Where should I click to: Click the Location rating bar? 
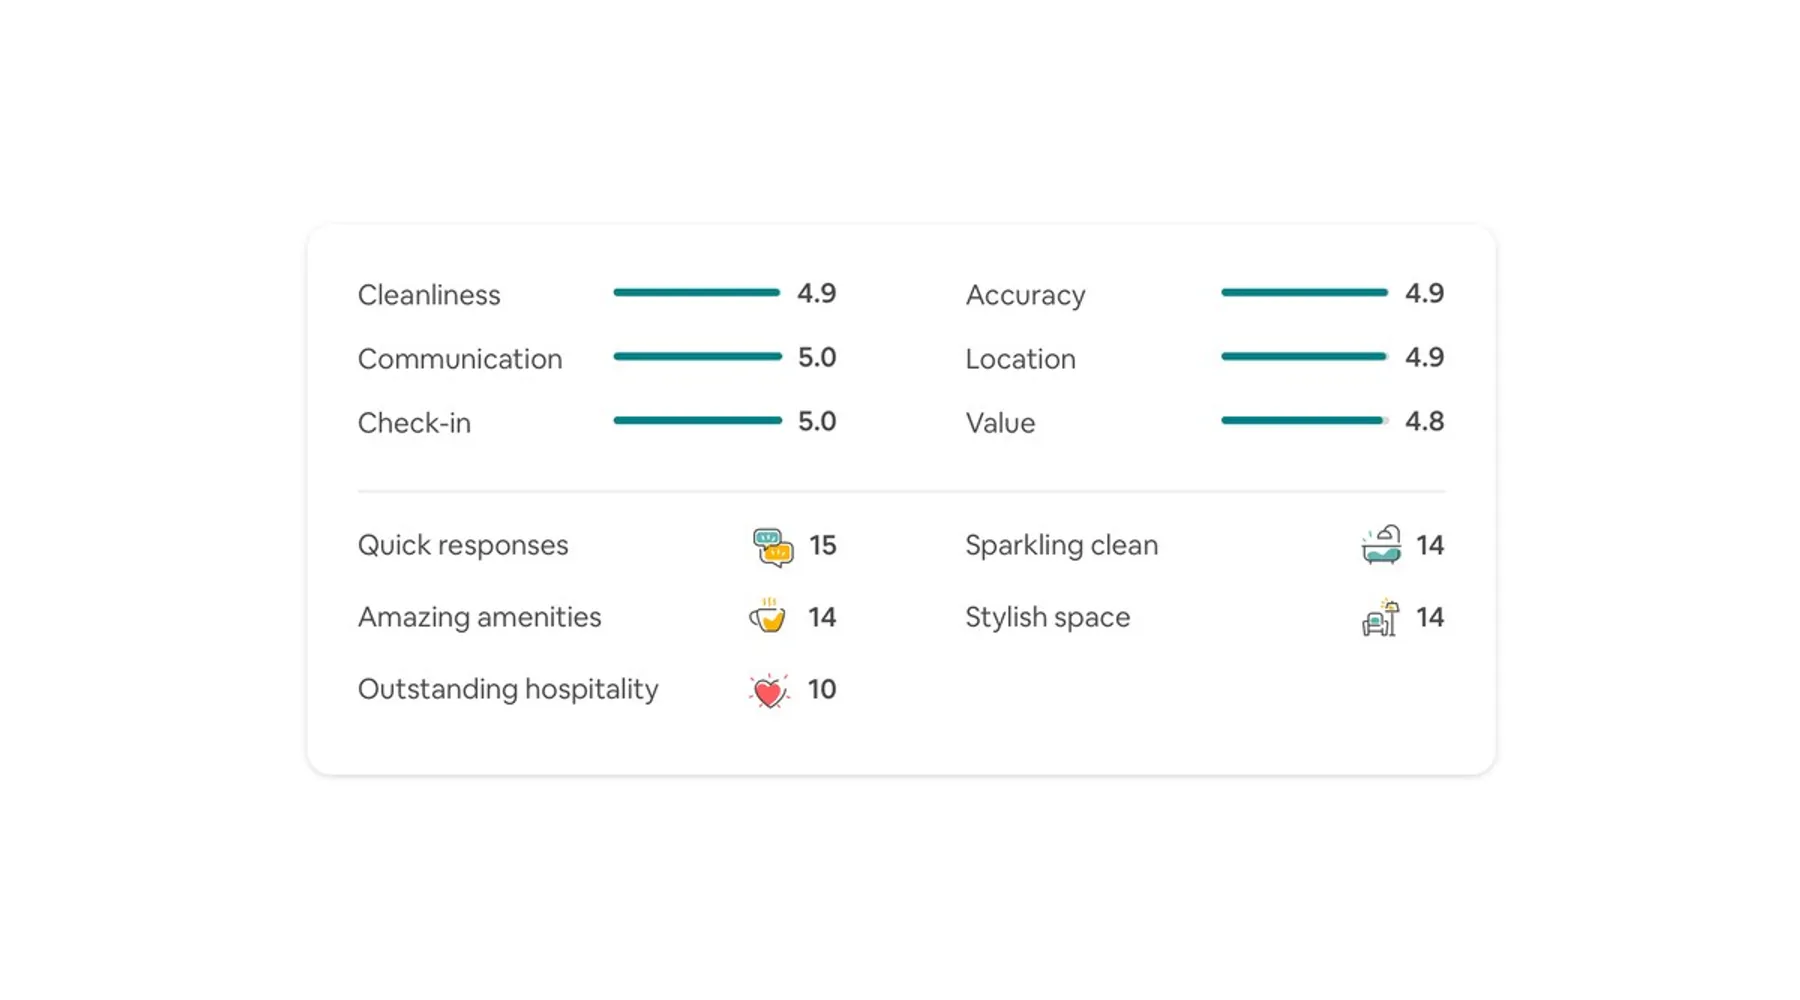pyautogui.click(x=1304, y=357)
